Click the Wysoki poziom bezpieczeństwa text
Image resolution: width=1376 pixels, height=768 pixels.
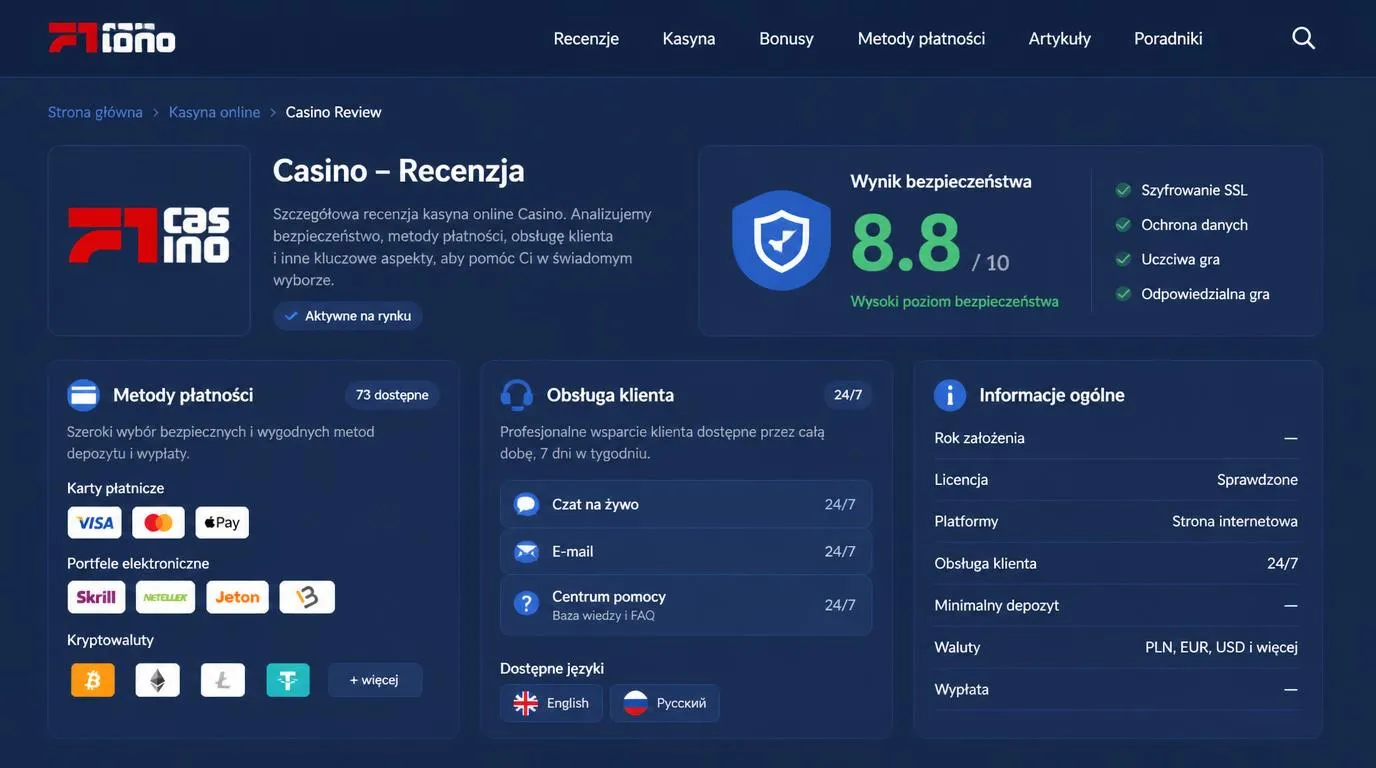954,301
